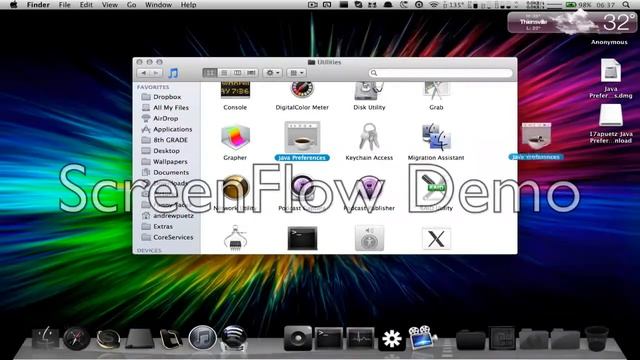The height and width of the screenshot is (360, 640).
Task: Select the Grapher app icon
Action: (x=235, y=138)
